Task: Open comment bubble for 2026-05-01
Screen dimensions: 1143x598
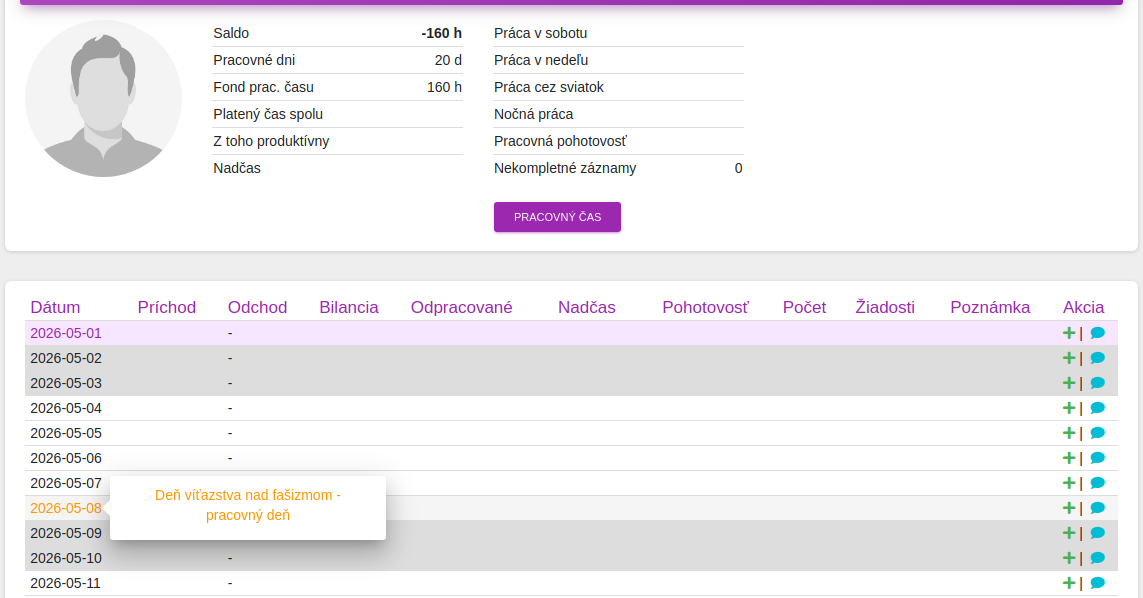Action: [x=1097, y=333]
